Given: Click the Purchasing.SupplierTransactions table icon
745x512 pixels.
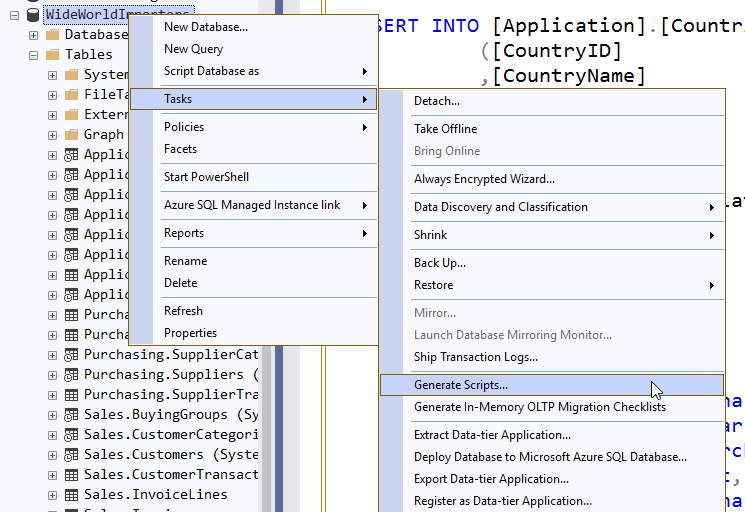Looking at the screenshot, I should coord(71,395).
